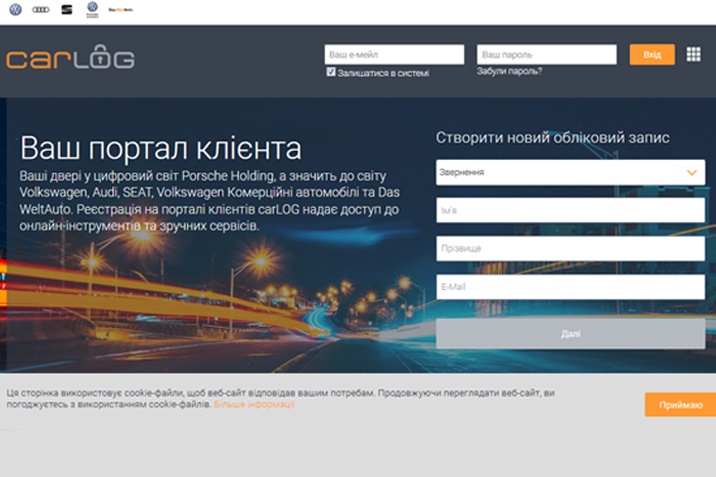
Task: Click the carLOG logo
Action: coord(70,57)
